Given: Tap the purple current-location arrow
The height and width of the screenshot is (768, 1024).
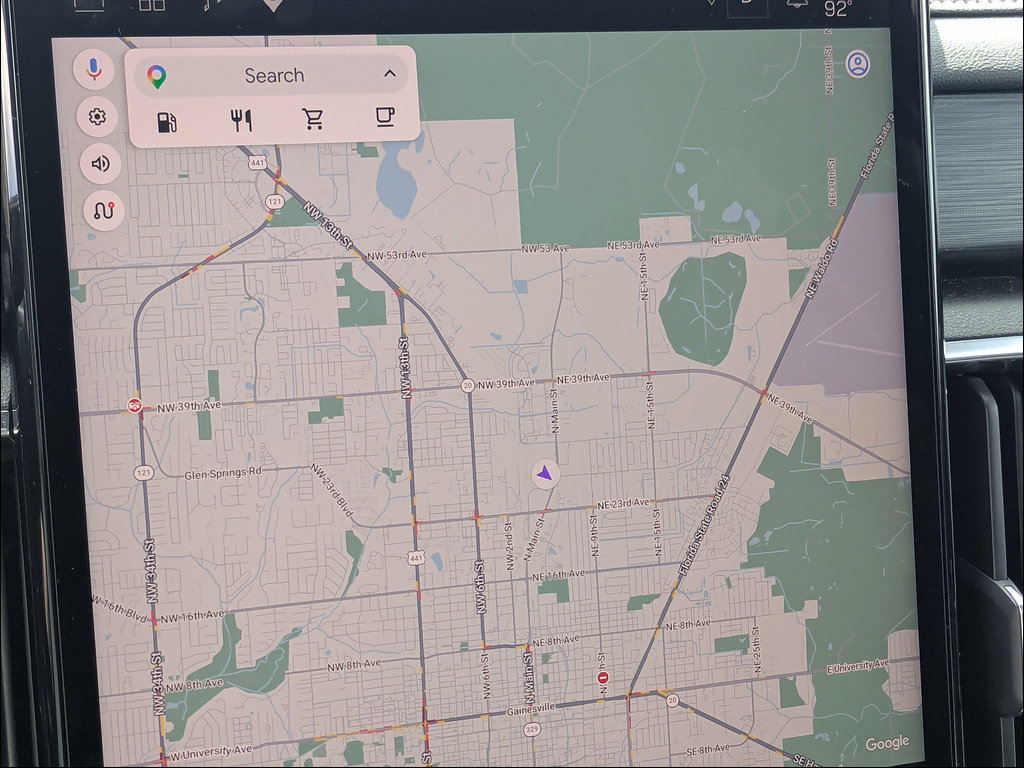Looking at the screenshot, I should tap(545, 473).
